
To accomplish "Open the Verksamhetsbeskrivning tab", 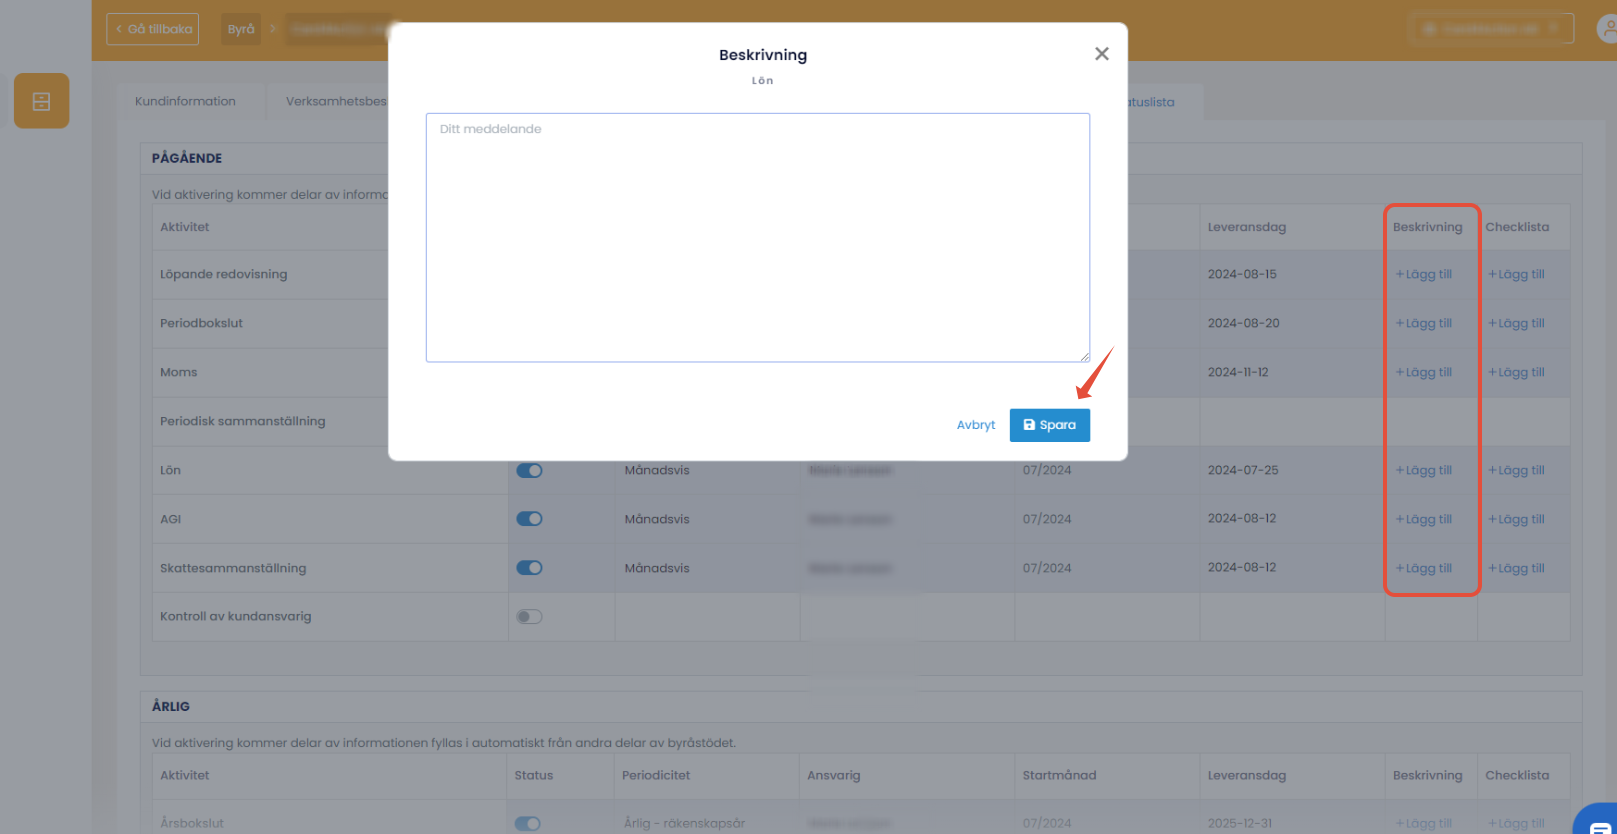I will [x=336, y=101].
